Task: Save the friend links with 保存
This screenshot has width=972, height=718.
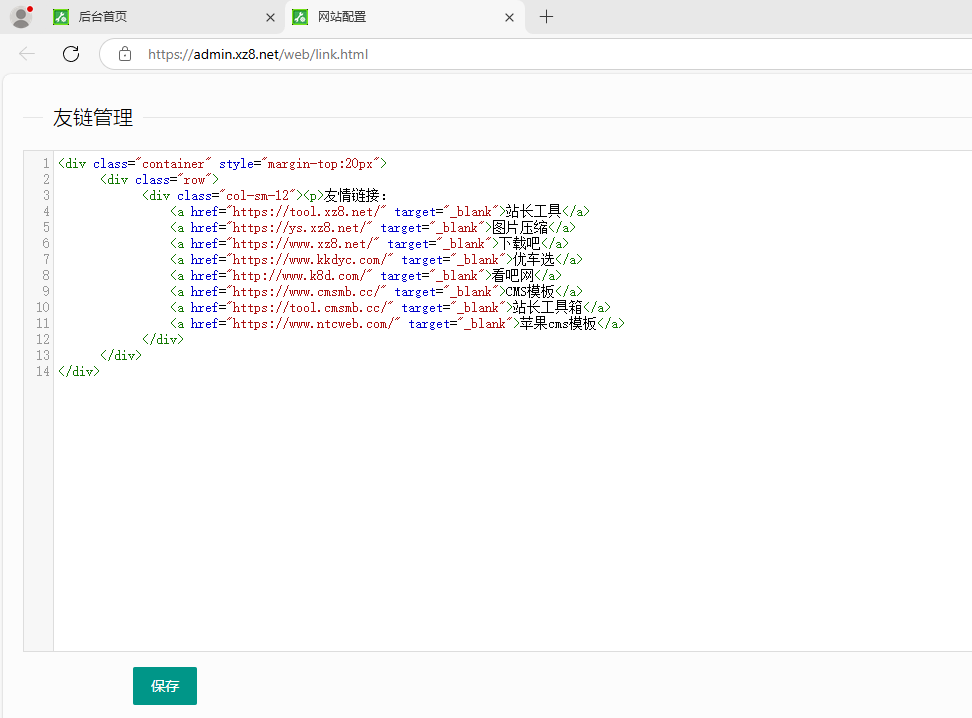Action: [165, 686]
